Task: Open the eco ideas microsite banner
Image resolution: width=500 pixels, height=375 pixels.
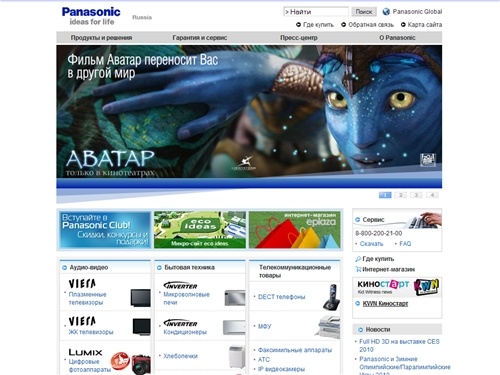Action: point(200,230)
